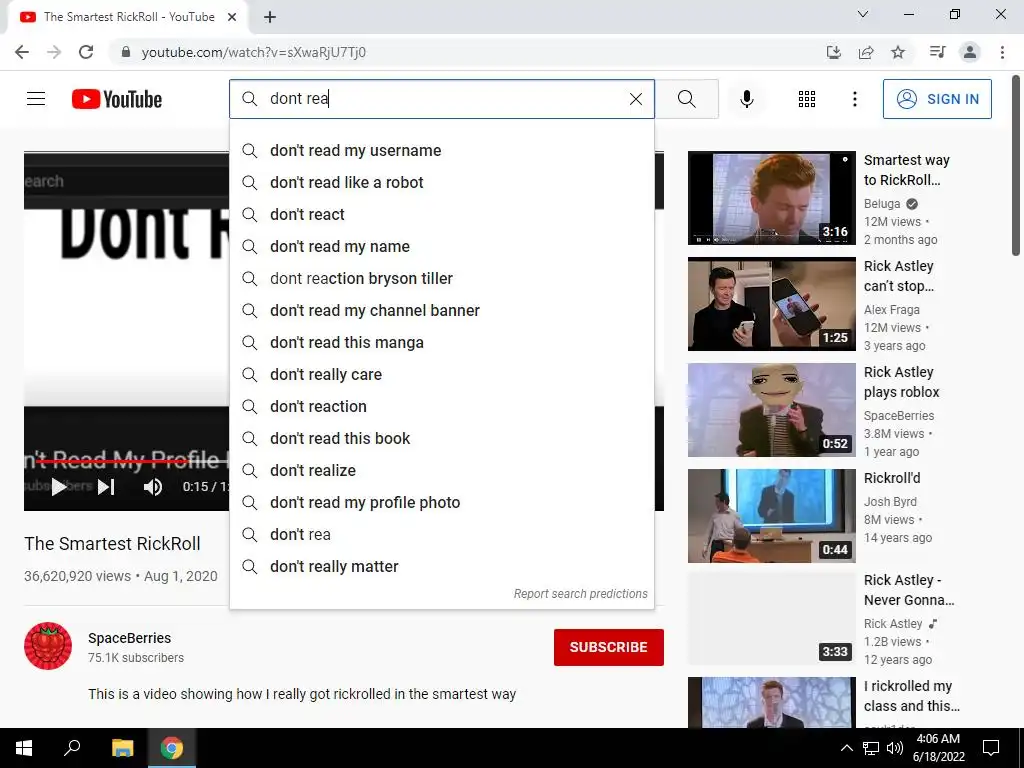Viewport: 1024px width, 768px height.
Task: Open Rick Astley can't stop thumbnail
Action: [771, 304]
